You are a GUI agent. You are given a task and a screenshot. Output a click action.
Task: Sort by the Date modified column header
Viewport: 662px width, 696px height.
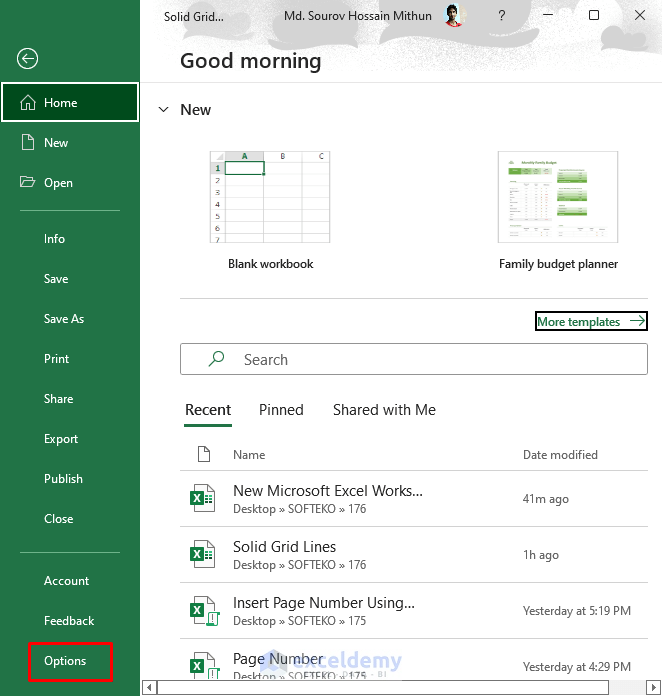click(x=560, y=455)
